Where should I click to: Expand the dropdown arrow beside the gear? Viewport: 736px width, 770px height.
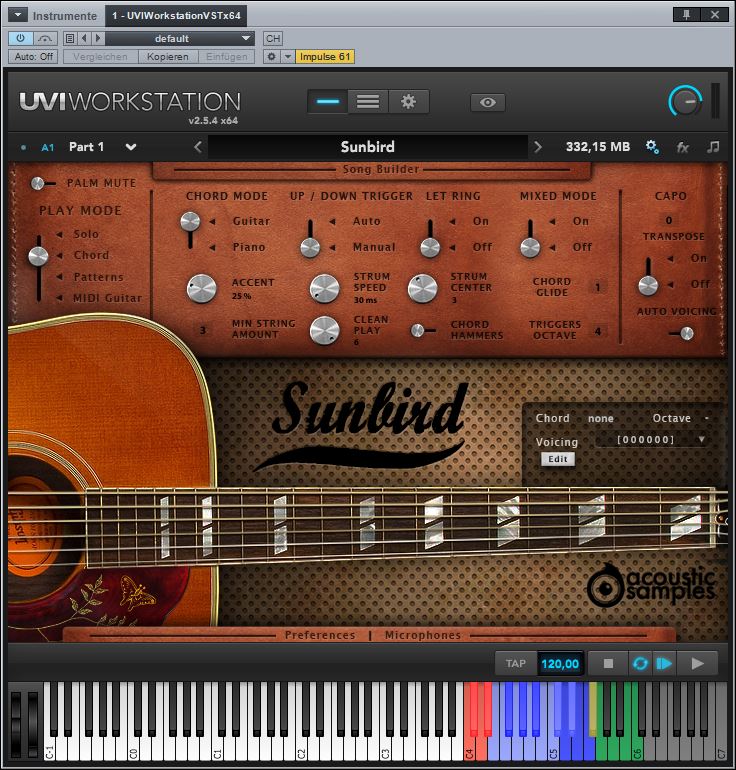(288, 56)
